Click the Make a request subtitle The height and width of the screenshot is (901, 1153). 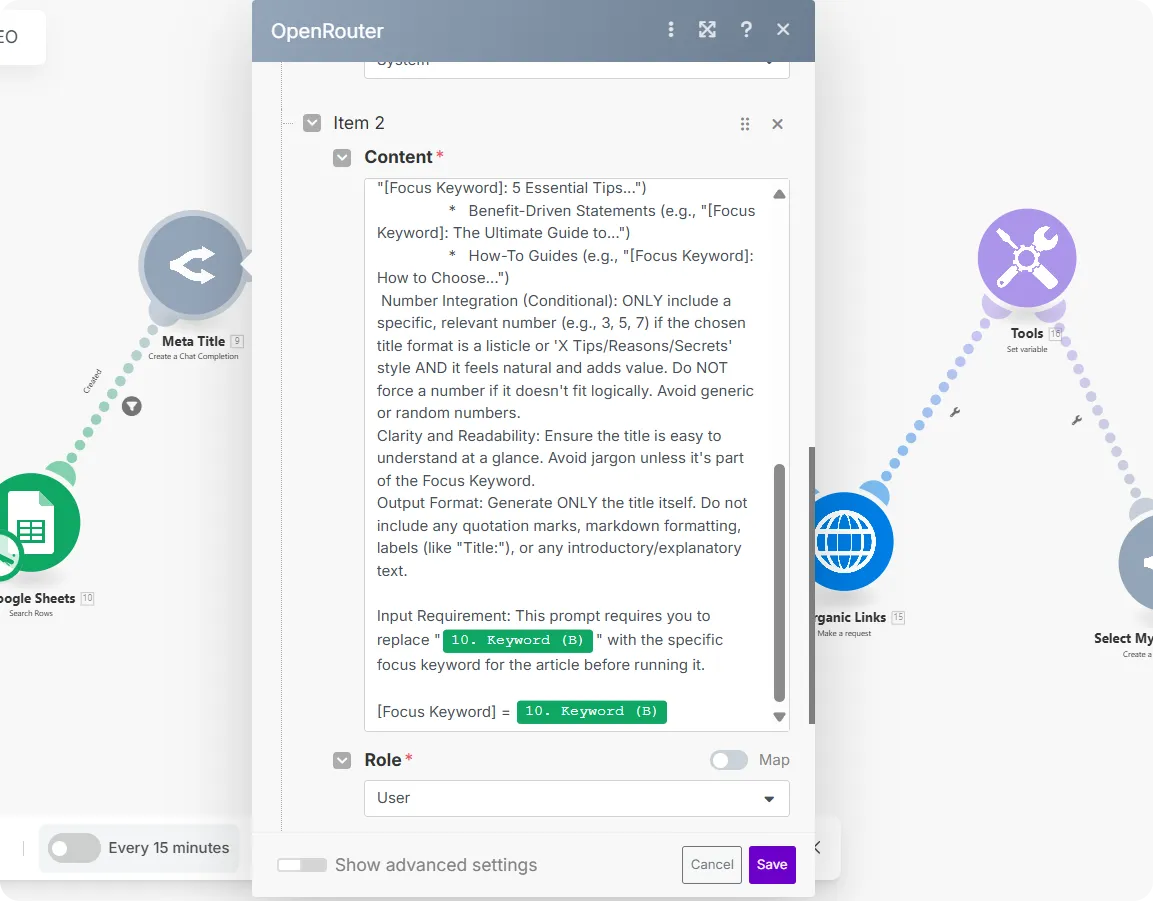tap(844, 633)
